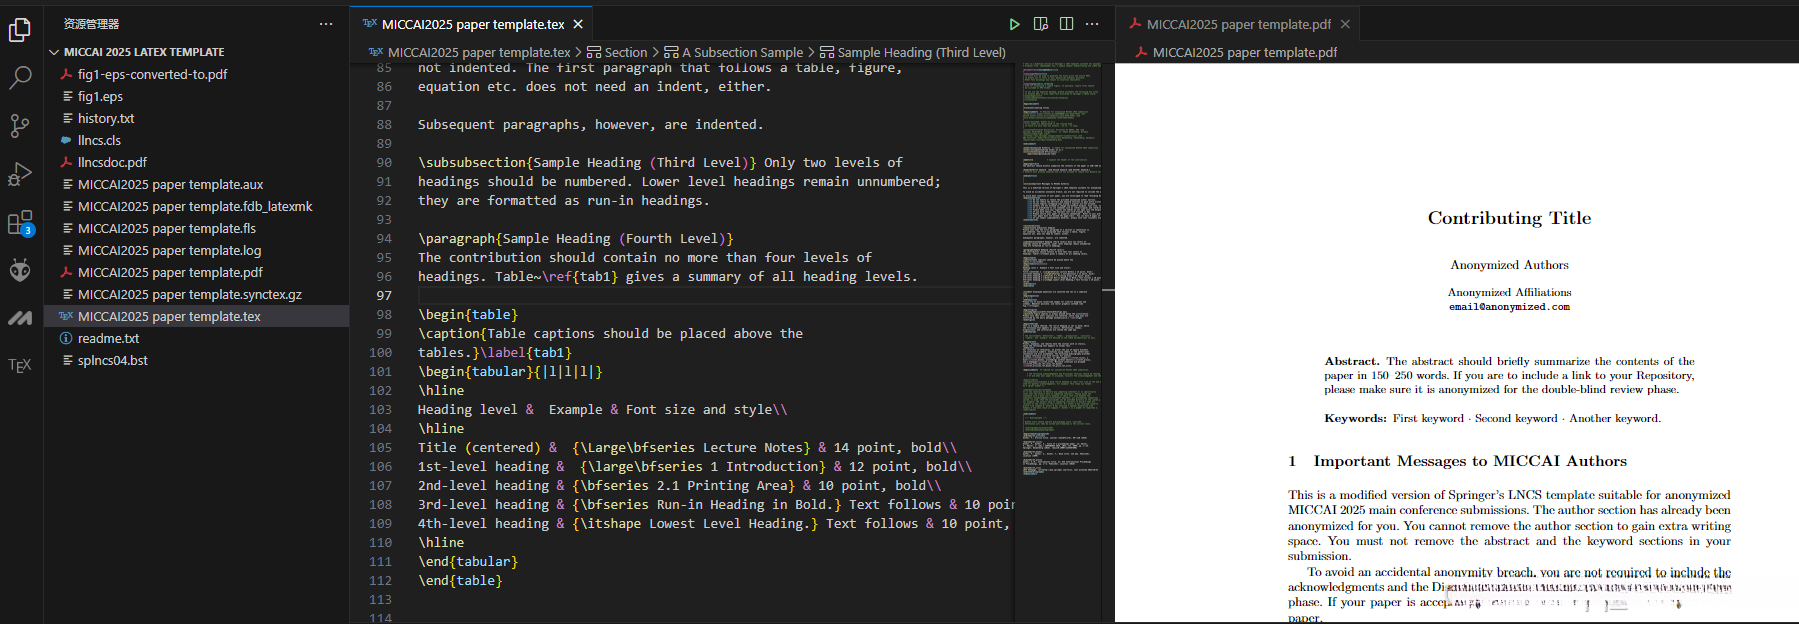Open readme.txt in the file explorer
1799x624 pixels.
(x=108, y=339)
